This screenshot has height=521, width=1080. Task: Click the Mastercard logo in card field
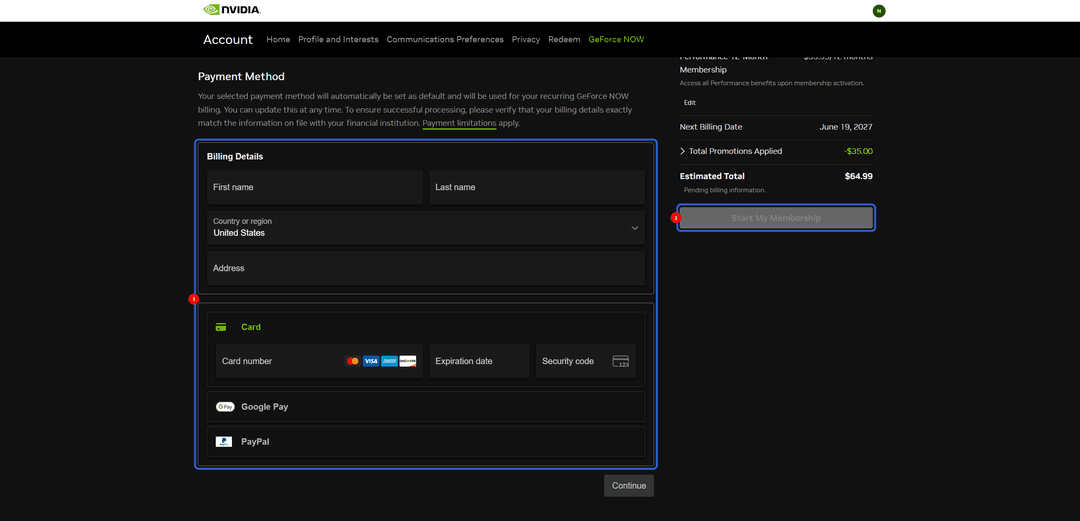353,361
